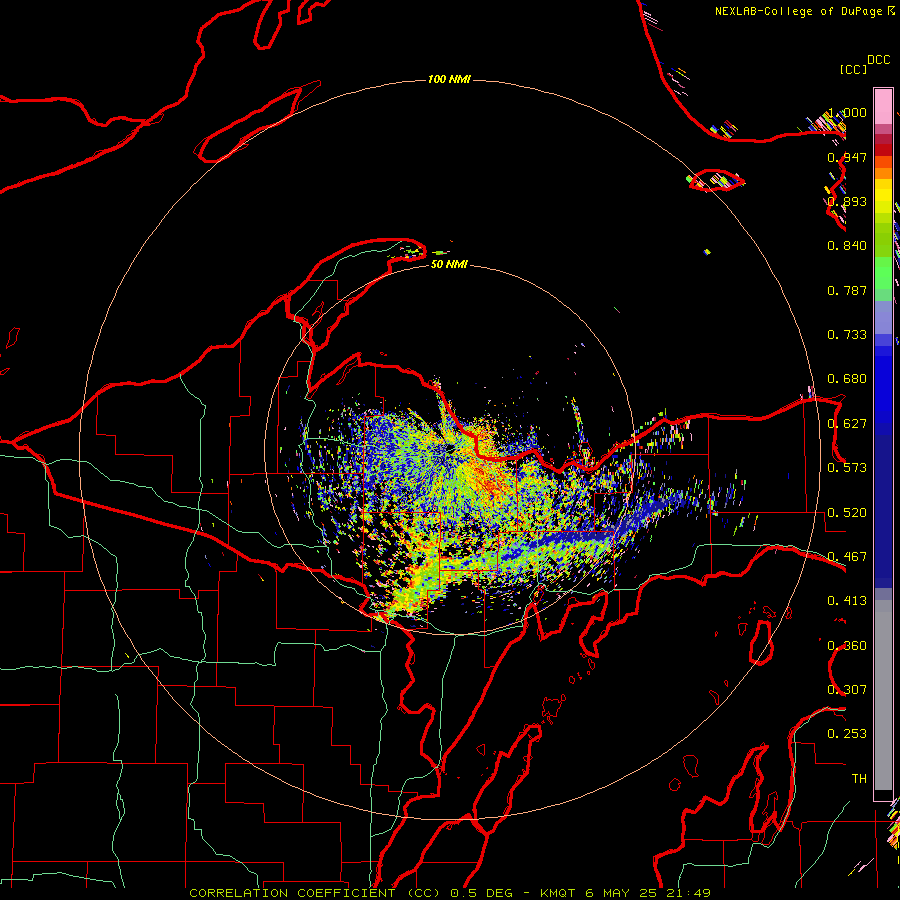Click the TH threshold label
Screen dimensions: 900x900
pos(859,779)
